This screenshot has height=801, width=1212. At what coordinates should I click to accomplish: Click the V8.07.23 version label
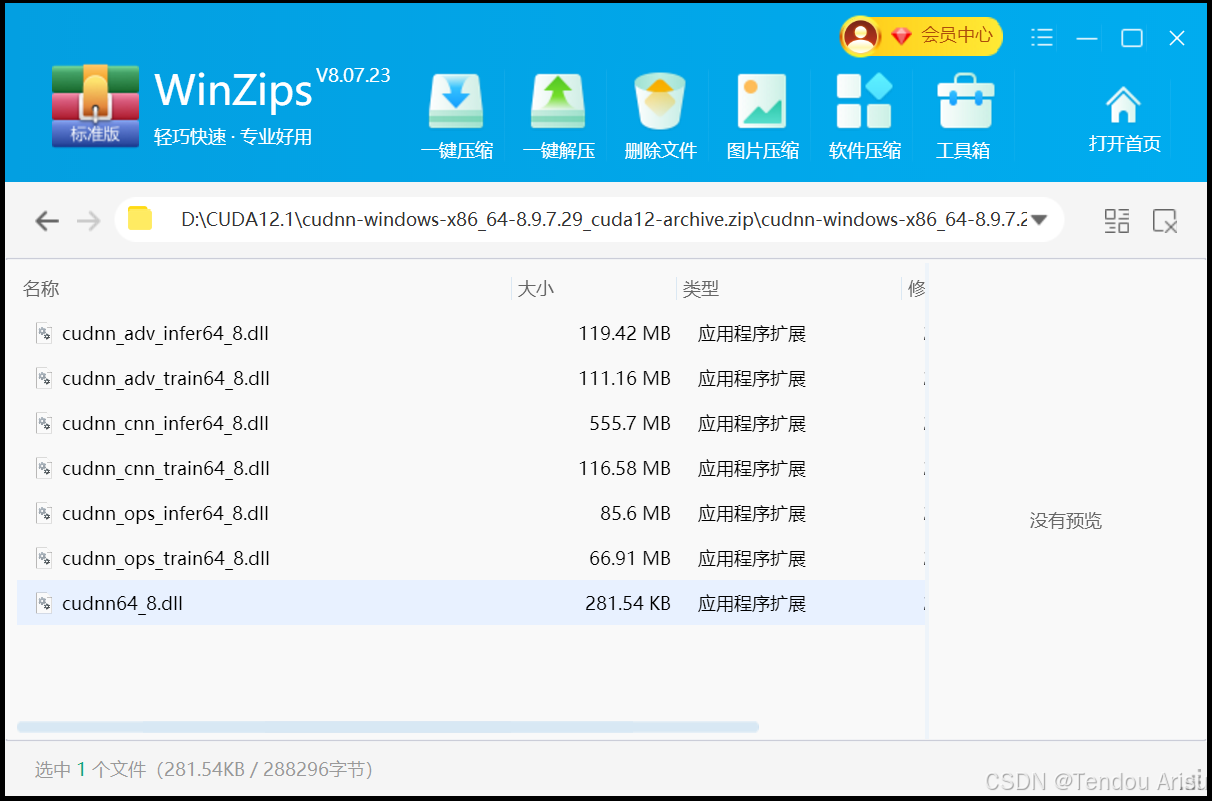click(353, 75)
